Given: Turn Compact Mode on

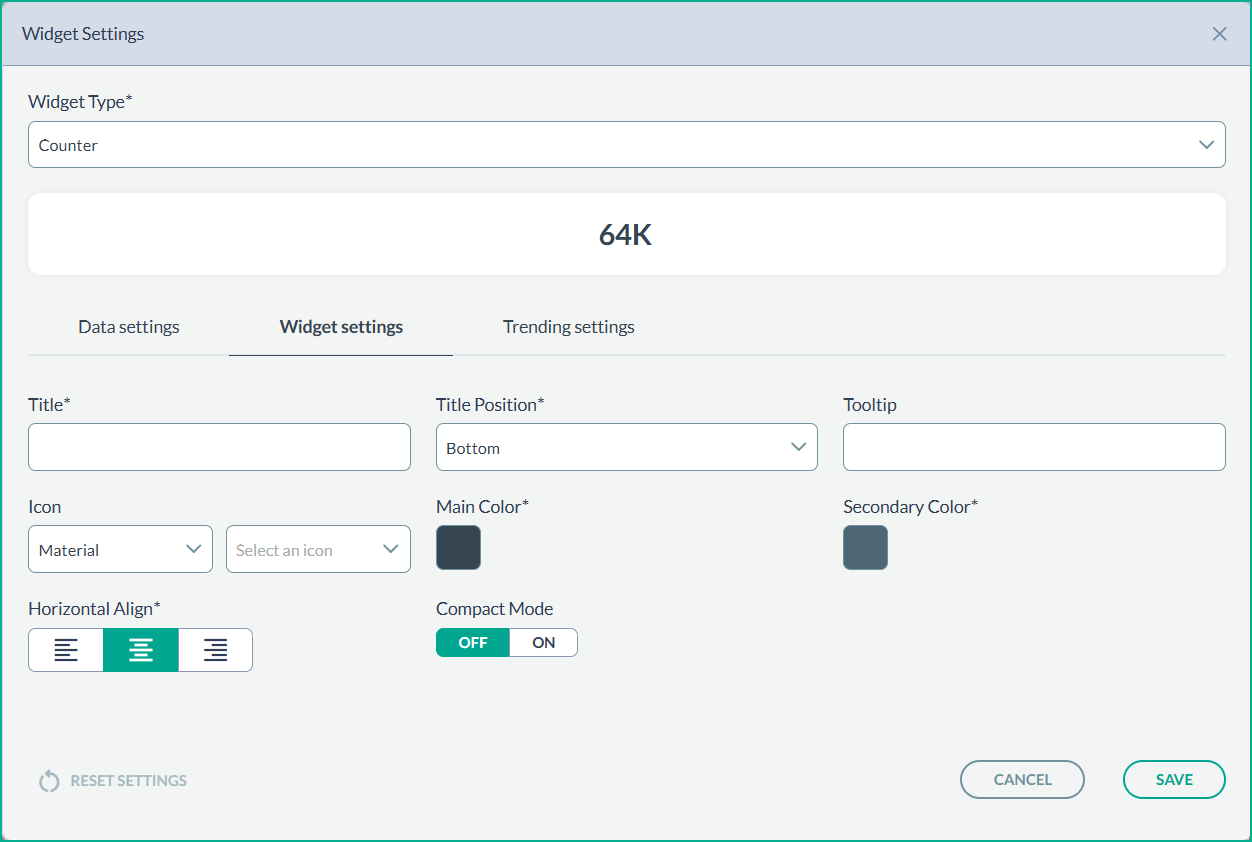Looking at the screenshot, I should pyautogui.click(x=543, y=643).
